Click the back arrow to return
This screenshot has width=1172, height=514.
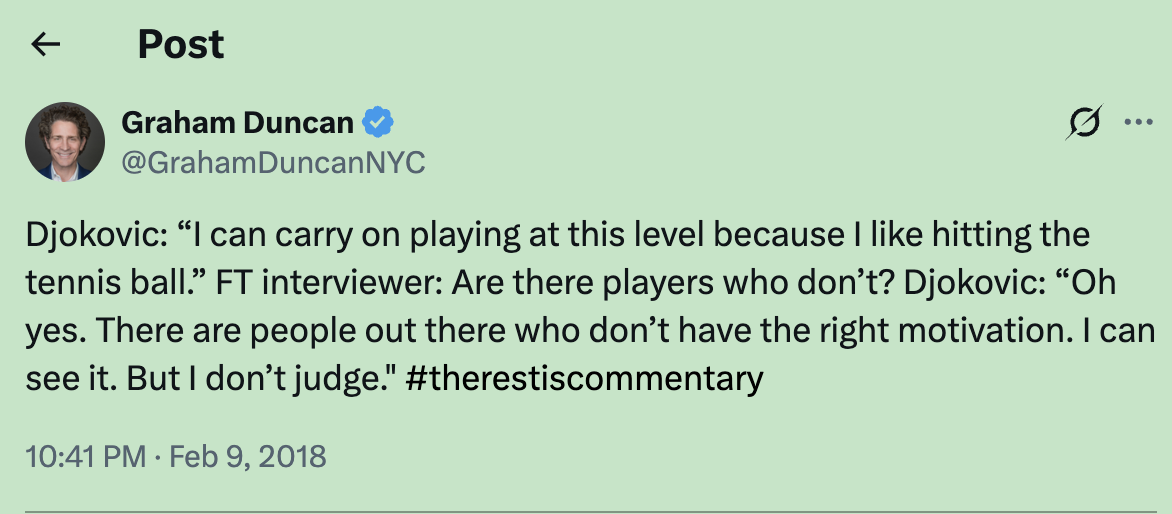(x=46, y=44)
